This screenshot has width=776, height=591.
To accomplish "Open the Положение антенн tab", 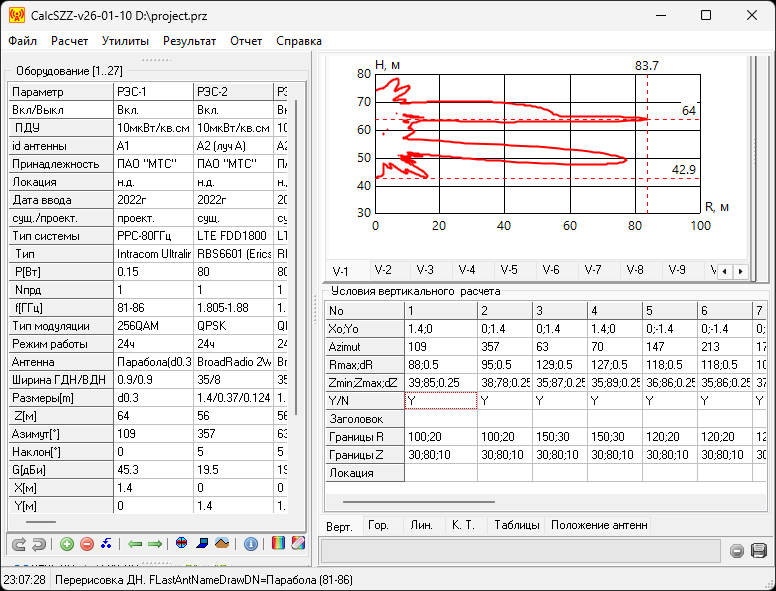I will (x=599, y=525).
